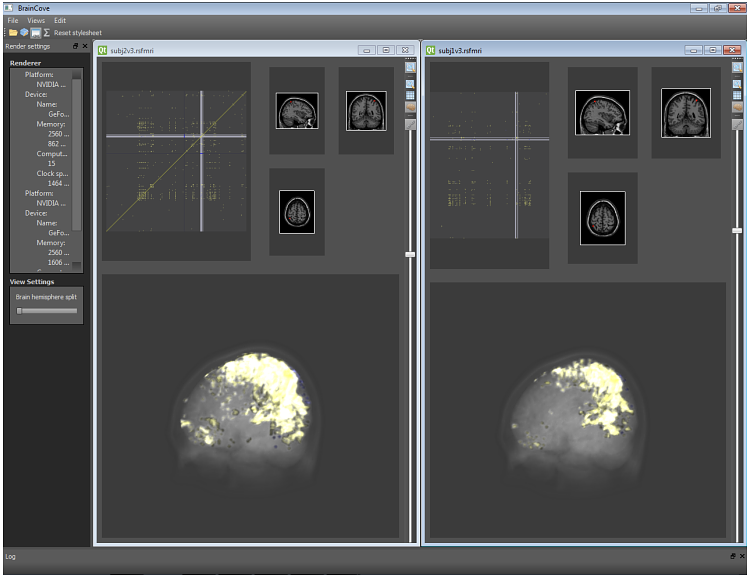Select the sagittal MRI slice in subj2v3
Screen dimensions: 748x578
click(297, 111)
